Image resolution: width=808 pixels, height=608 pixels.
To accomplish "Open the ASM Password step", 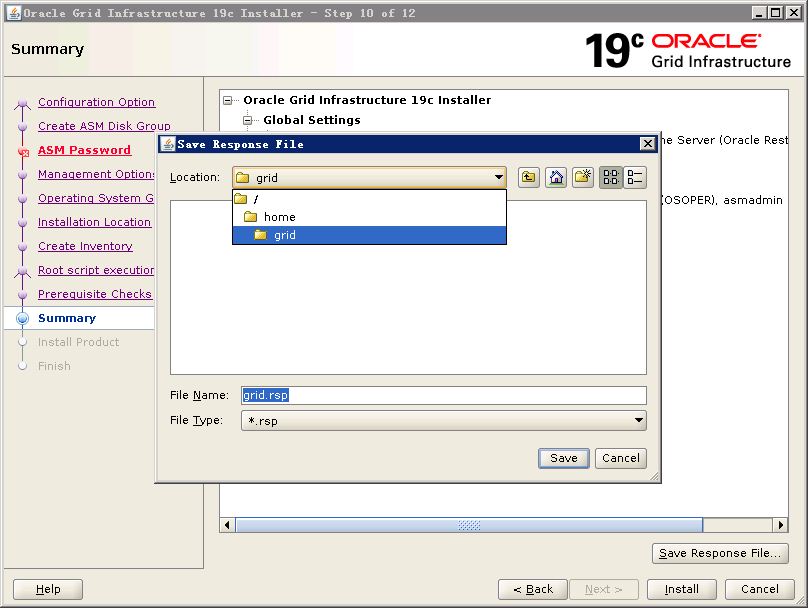I will pyautogui.click(x=85, y=150).
